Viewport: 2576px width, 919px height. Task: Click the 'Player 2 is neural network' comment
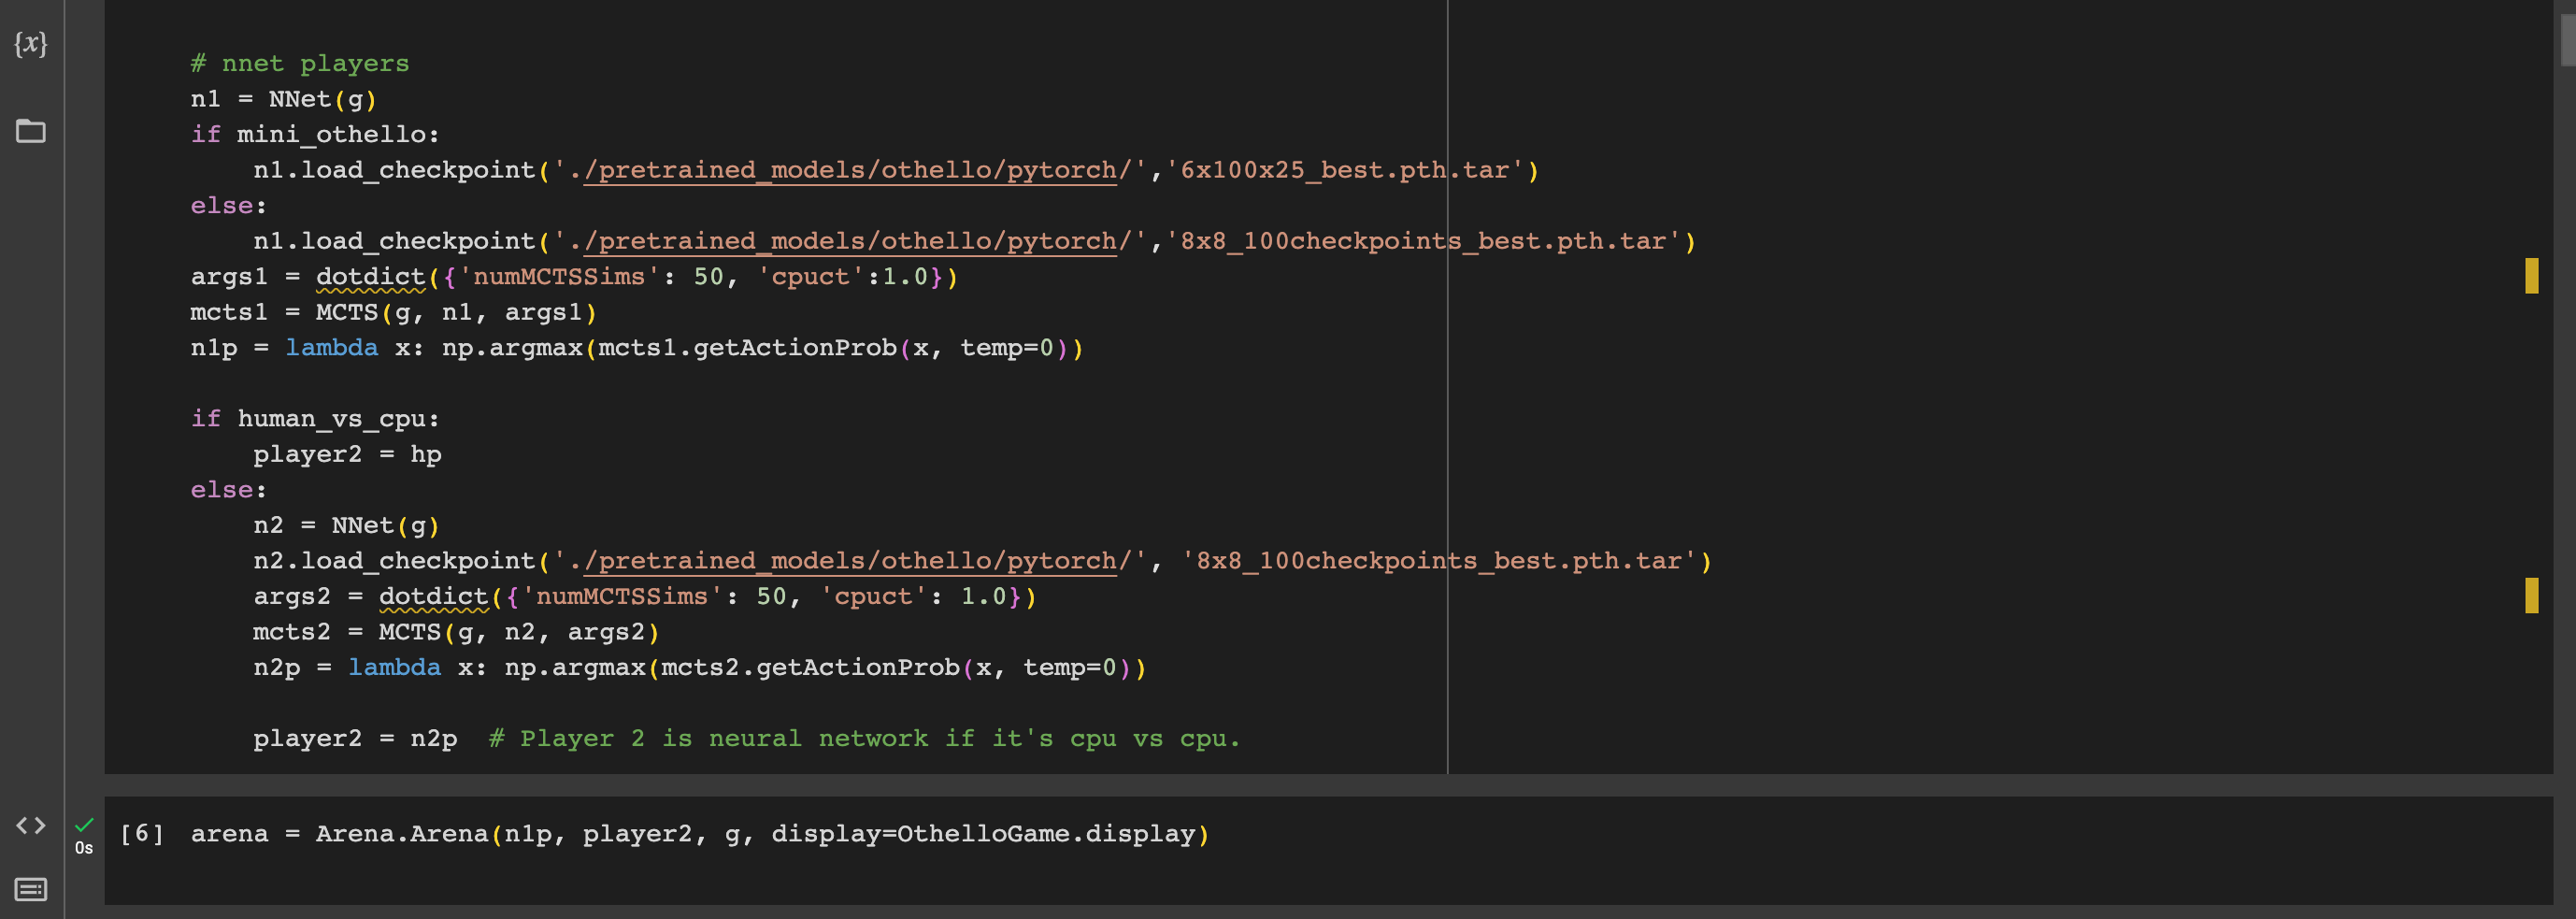point(865,739)
